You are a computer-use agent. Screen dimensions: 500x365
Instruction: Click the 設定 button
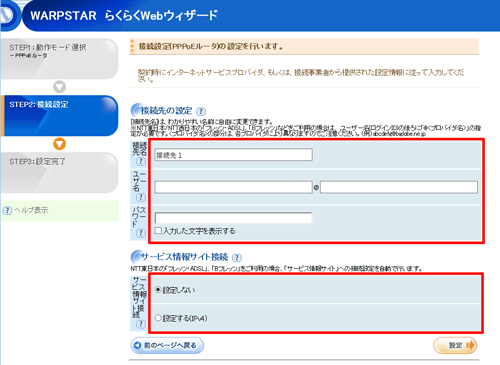455,345
